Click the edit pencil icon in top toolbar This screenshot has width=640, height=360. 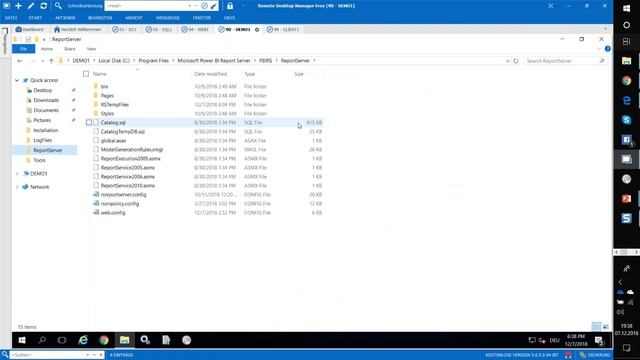31,6
